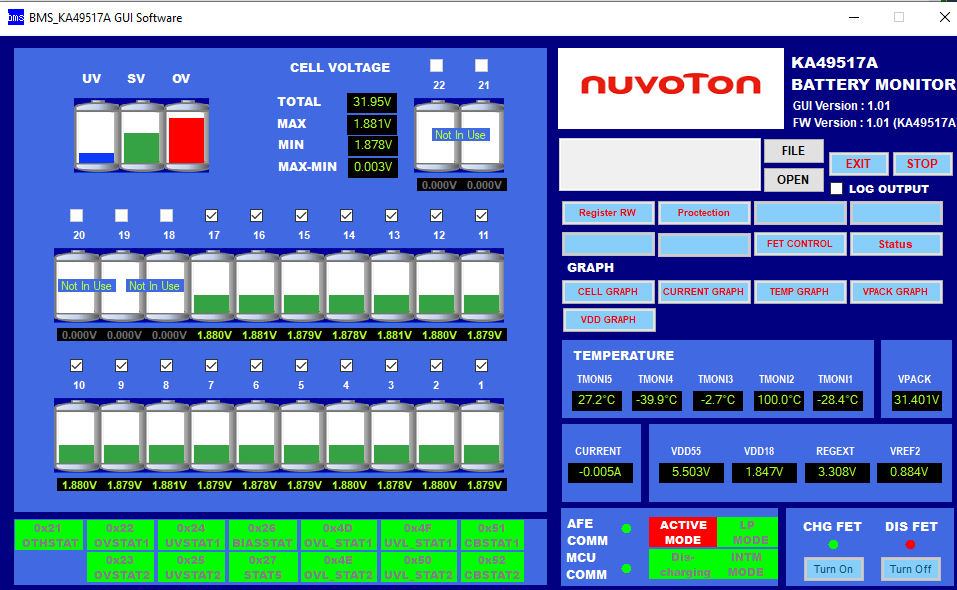
Task: Uncheck the cell 17 checkbox
Action: coord(211,215)
